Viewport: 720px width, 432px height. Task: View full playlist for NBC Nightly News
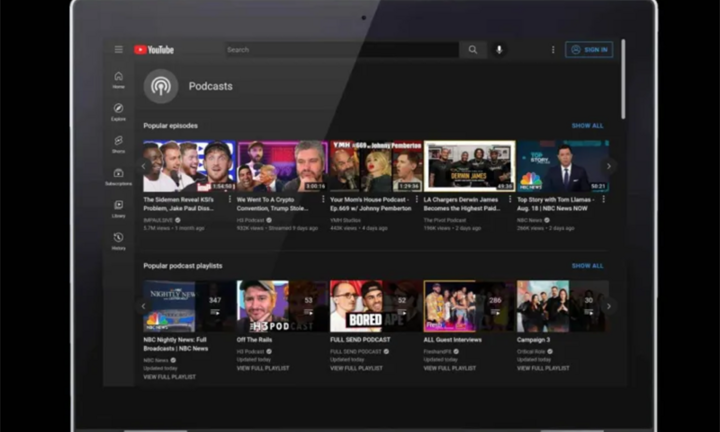point(169,377)
